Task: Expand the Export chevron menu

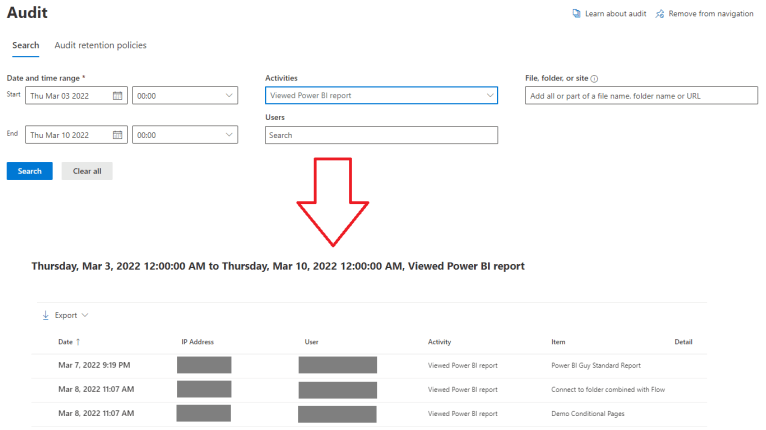Action: (x=85, y=315)
